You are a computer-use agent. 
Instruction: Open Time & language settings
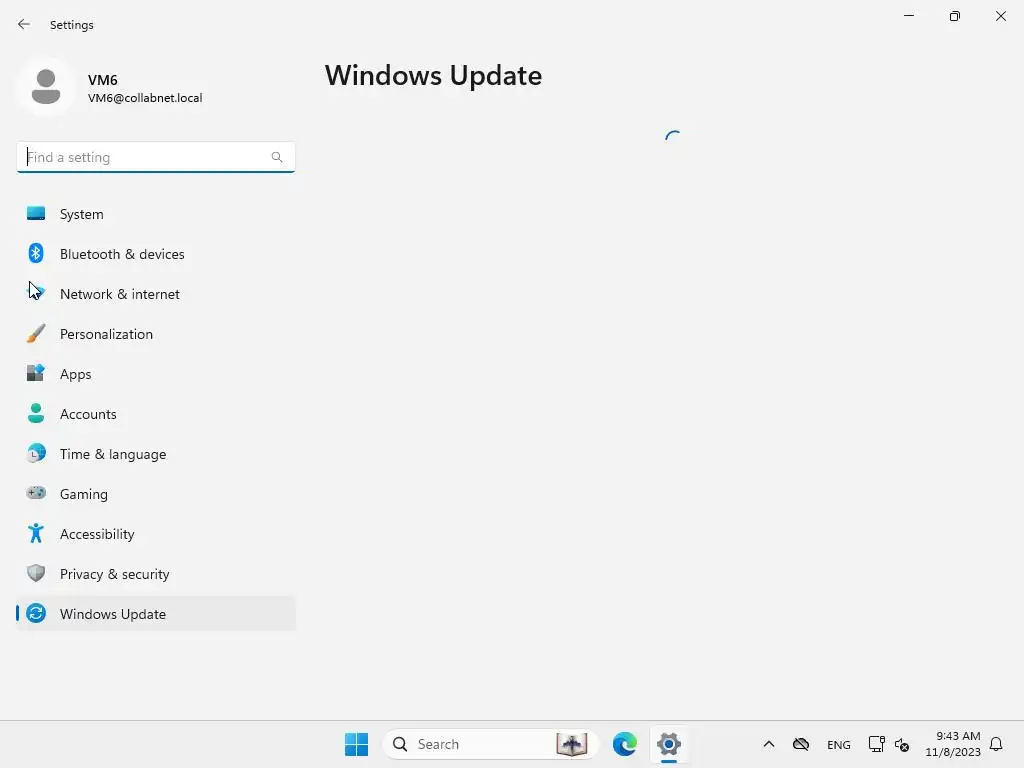pyautogui.click(x=155, y=453)
